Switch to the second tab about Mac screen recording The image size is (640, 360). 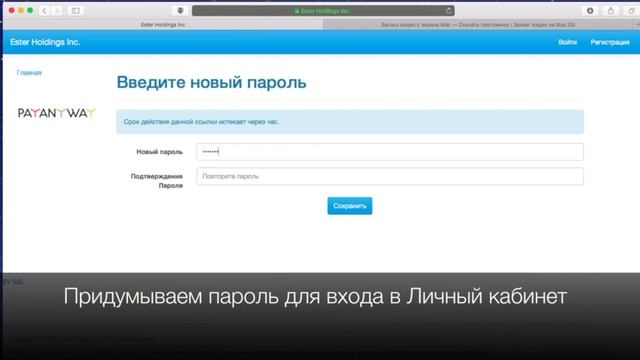tap(478, 25)
